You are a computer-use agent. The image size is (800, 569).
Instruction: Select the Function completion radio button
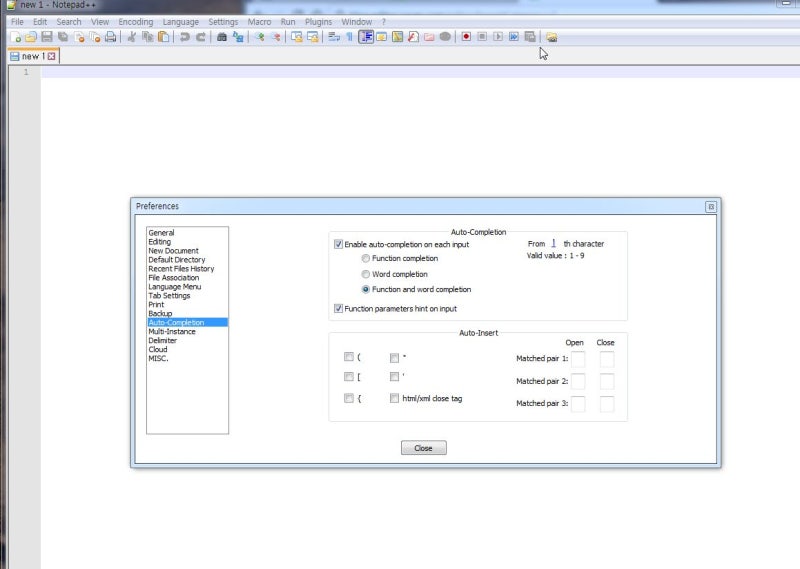click(365, 258)
